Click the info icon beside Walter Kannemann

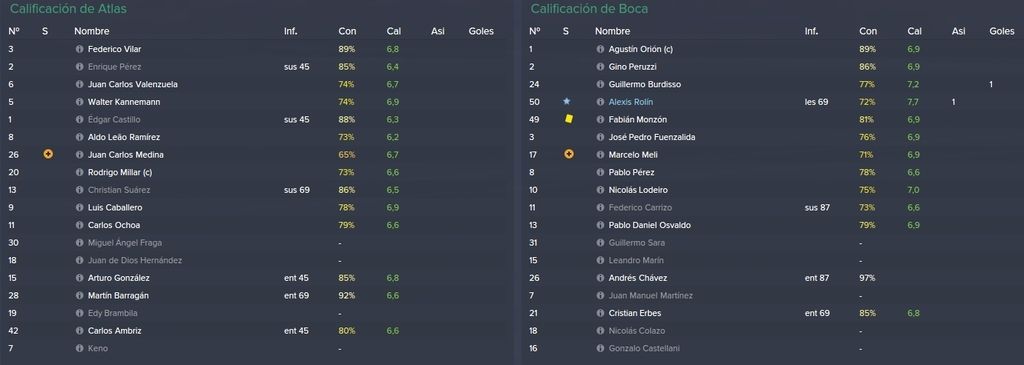80,102
